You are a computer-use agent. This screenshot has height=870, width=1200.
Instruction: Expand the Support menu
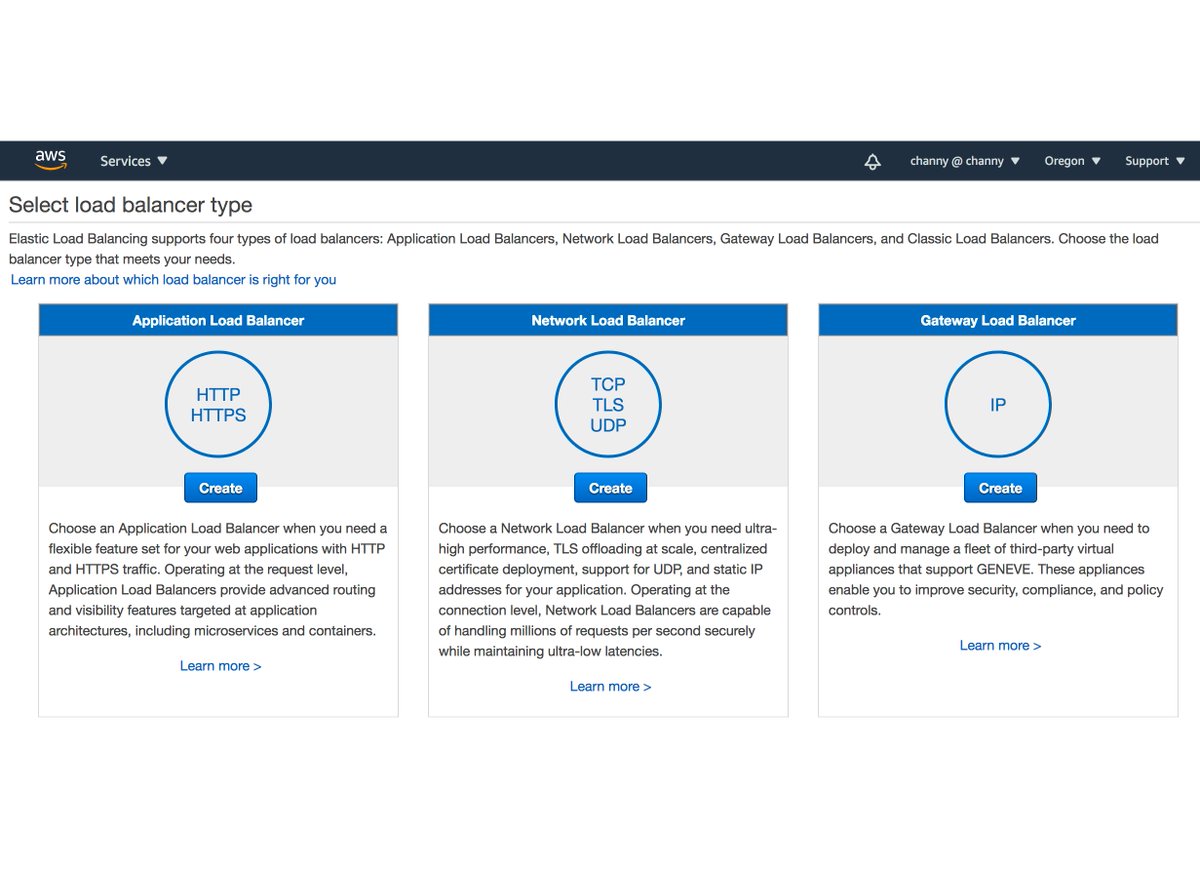[1155, 161]
